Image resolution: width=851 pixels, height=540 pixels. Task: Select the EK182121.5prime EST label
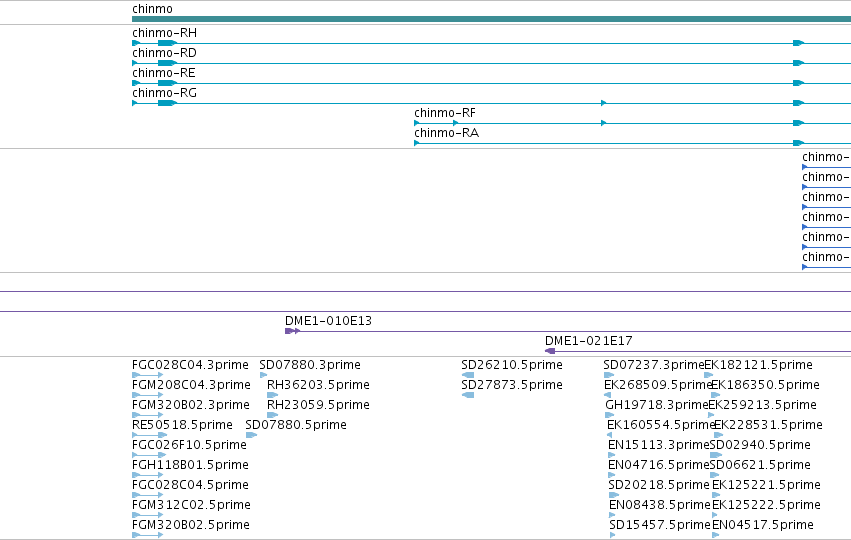coord(758,365)
